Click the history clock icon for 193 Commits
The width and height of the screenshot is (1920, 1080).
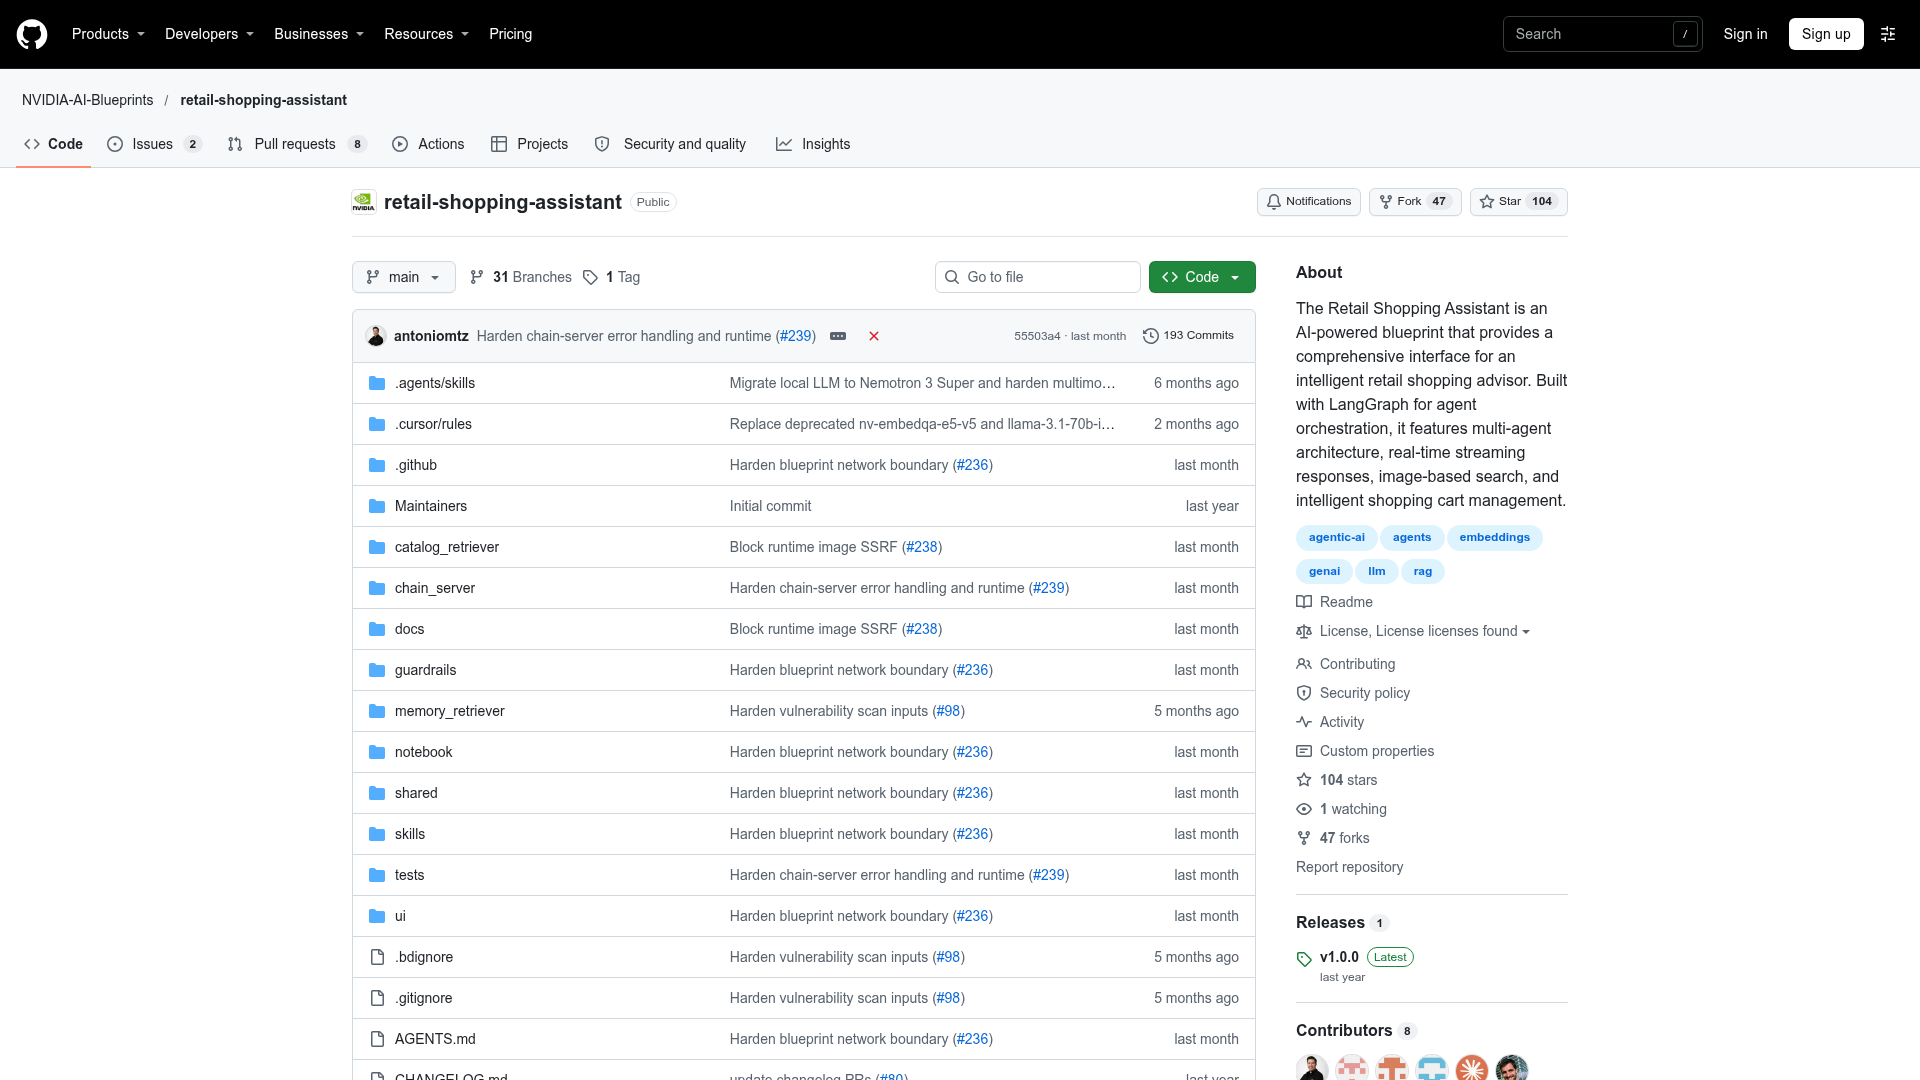[1151, 336]
